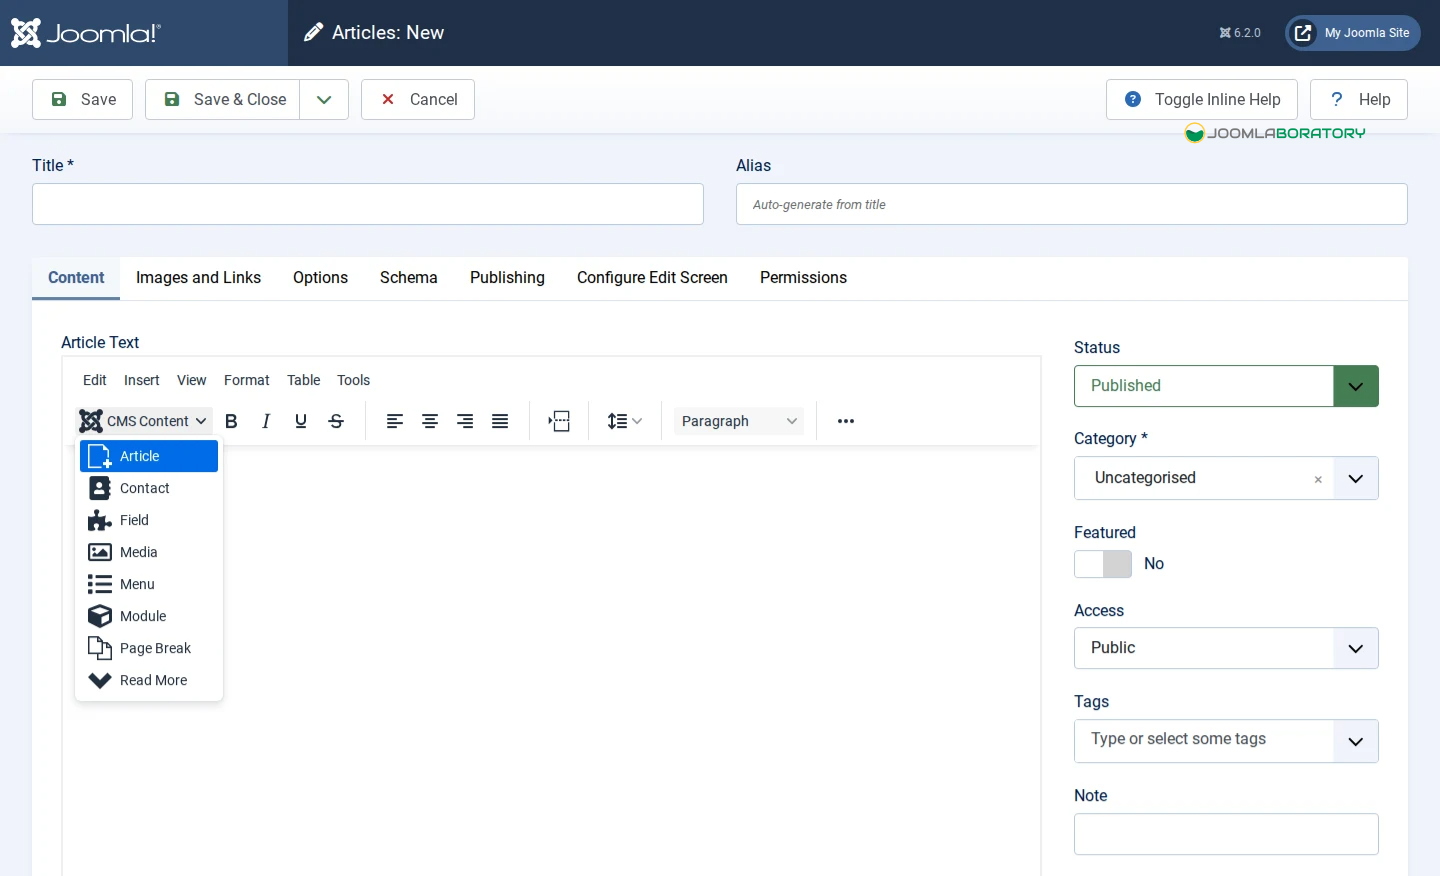This screenshot has width=1440, height=876.
Task: Collapse the CMS Content dropdown
Action: coord(144,421)
